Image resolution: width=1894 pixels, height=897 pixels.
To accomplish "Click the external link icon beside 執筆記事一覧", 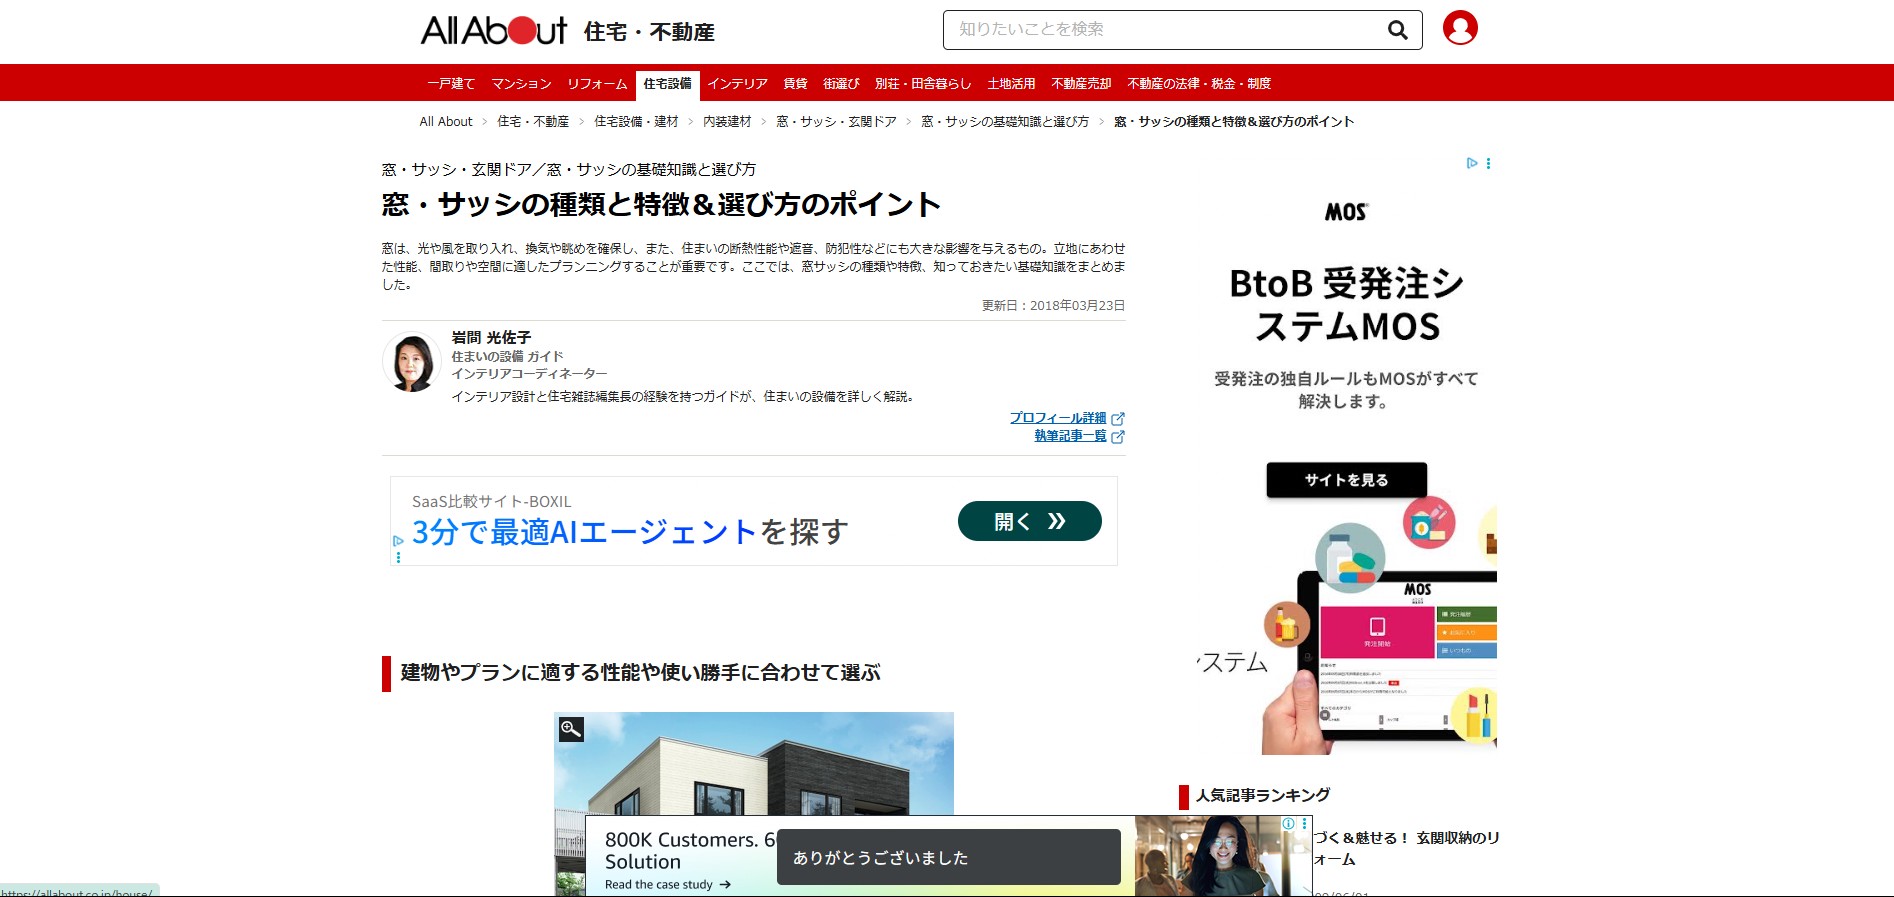I will pos(1118,437).
